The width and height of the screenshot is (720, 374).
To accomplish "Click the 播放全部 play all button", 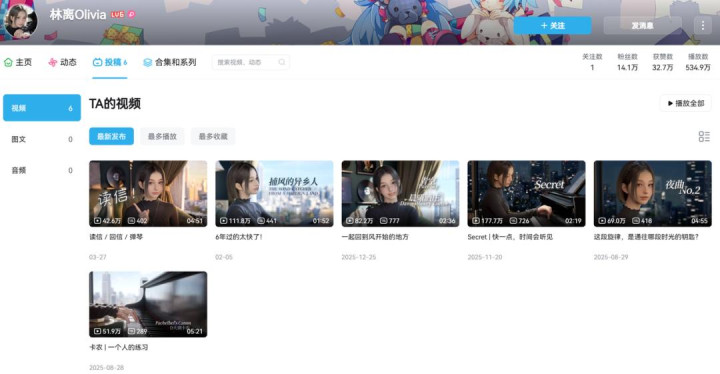I will (686, 103).
